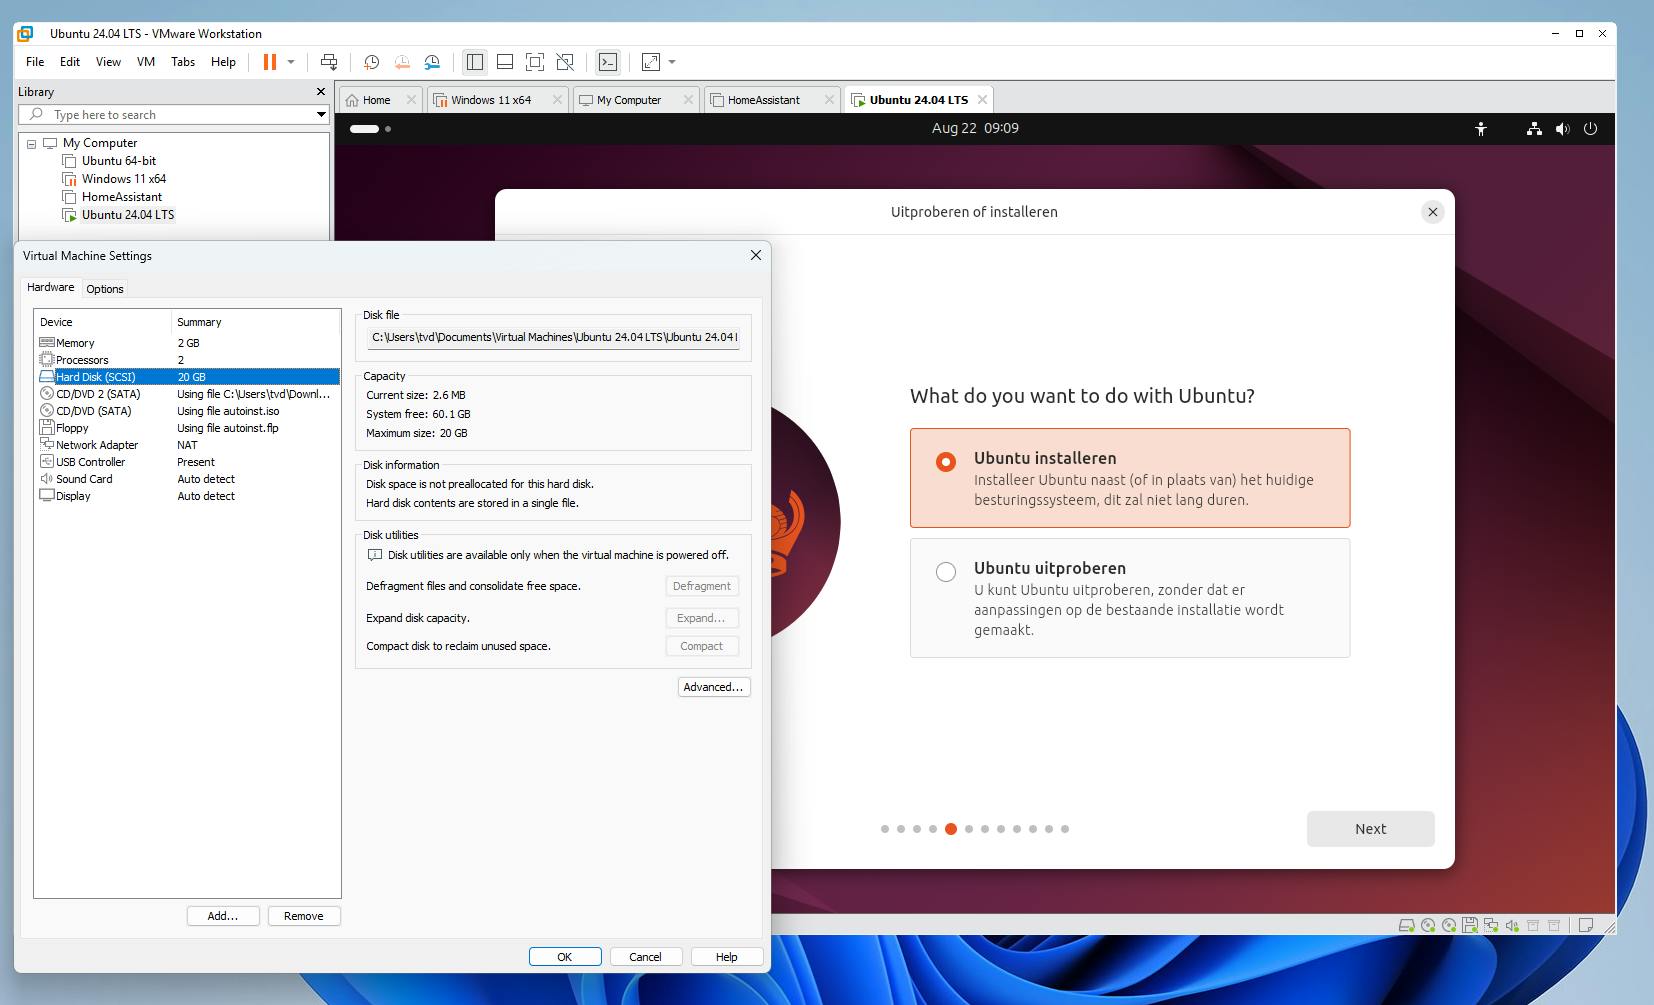Click Next in the Ubuntu installer
This screenshot has width=1654, height=1005.
point(1370,829)
